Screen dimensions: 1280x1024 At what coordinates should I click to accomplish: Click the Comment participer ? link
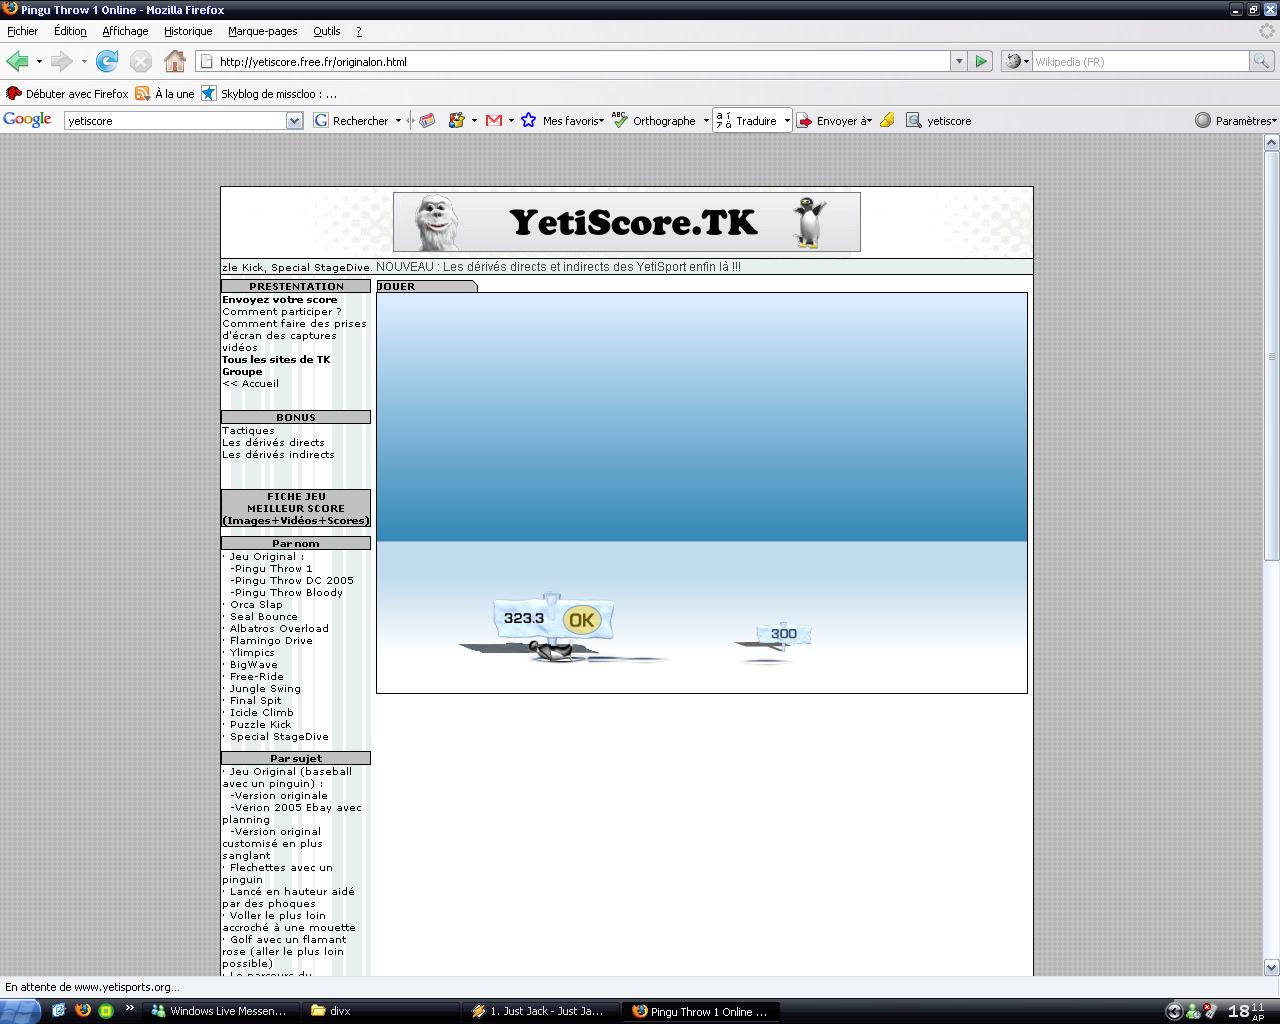tap(282, 311)
